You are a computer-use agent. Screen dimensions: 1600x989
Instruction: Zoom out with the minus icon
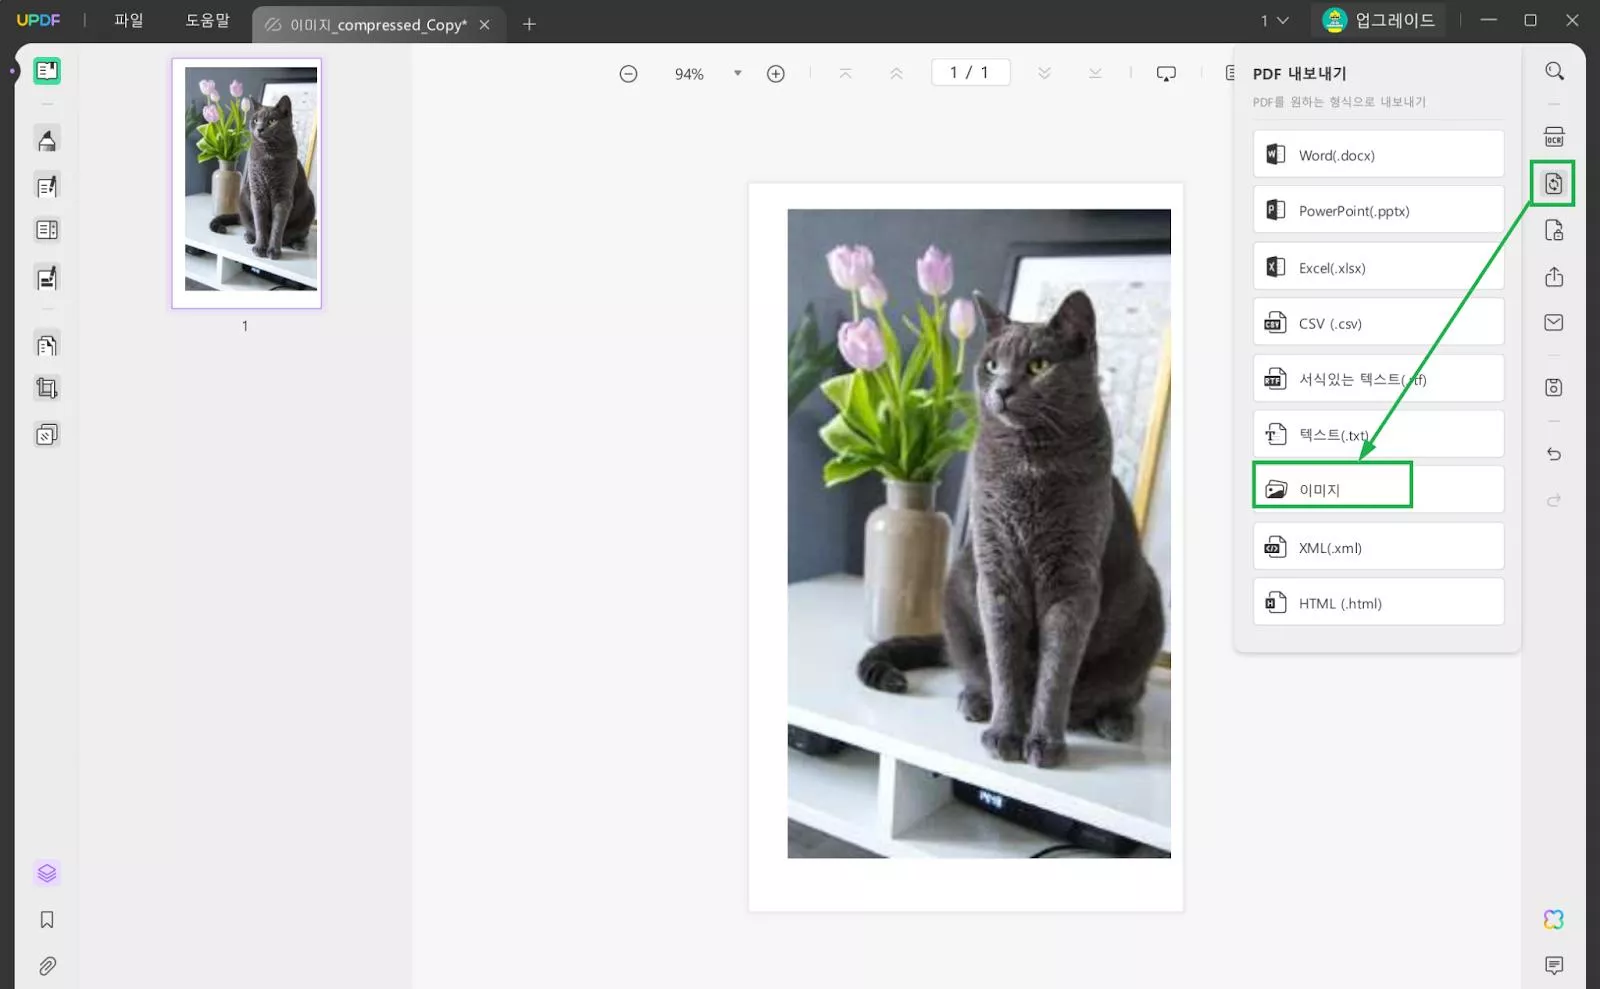tap(628, 74)
